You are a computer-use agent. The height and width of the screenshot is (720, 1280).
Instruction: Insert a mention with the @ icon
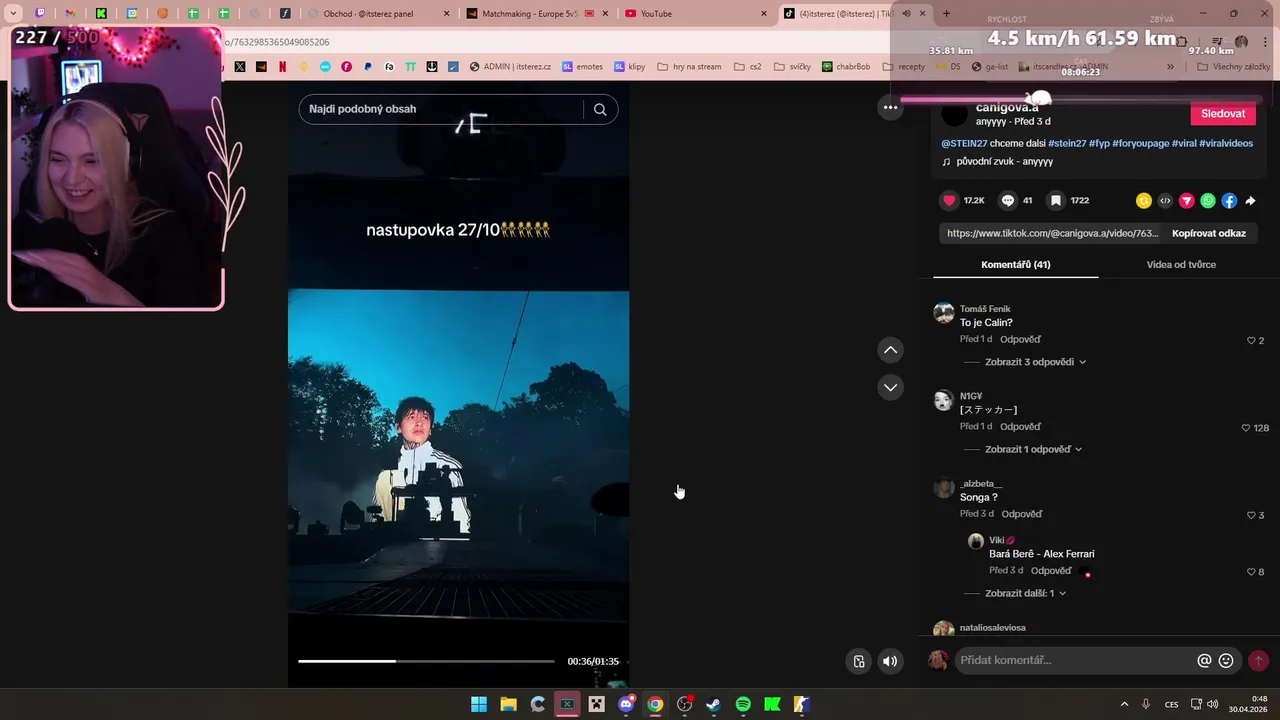click(1204, 661)
